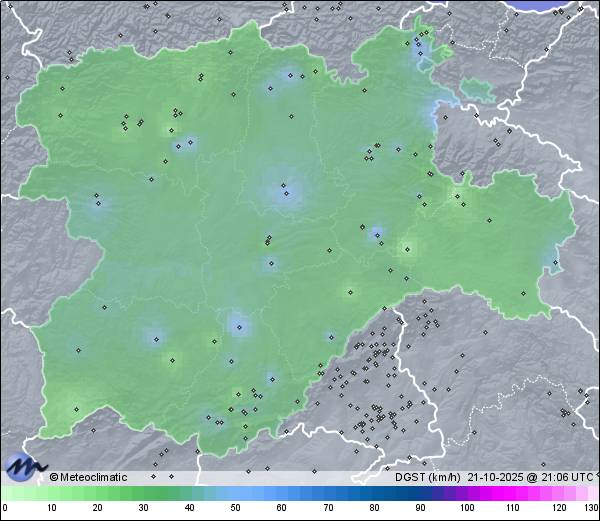Viewport: 600px width, 521px height.
Task: Select the blue gust streak at the northeastern tip
Action: [424, 52]
